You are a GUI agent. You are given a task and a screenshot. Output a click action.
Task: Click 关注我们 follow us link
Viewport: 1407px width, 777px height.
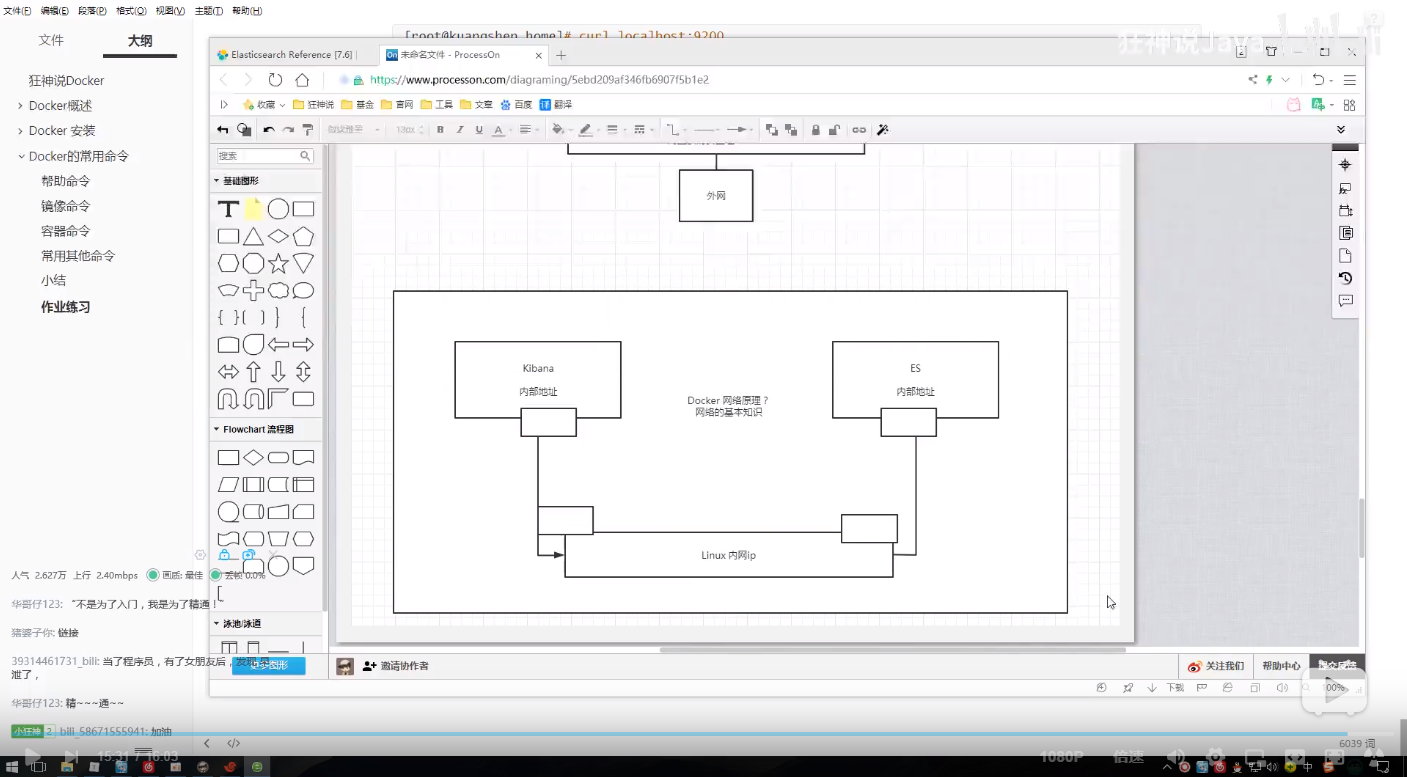click(x=1216, y=666)
